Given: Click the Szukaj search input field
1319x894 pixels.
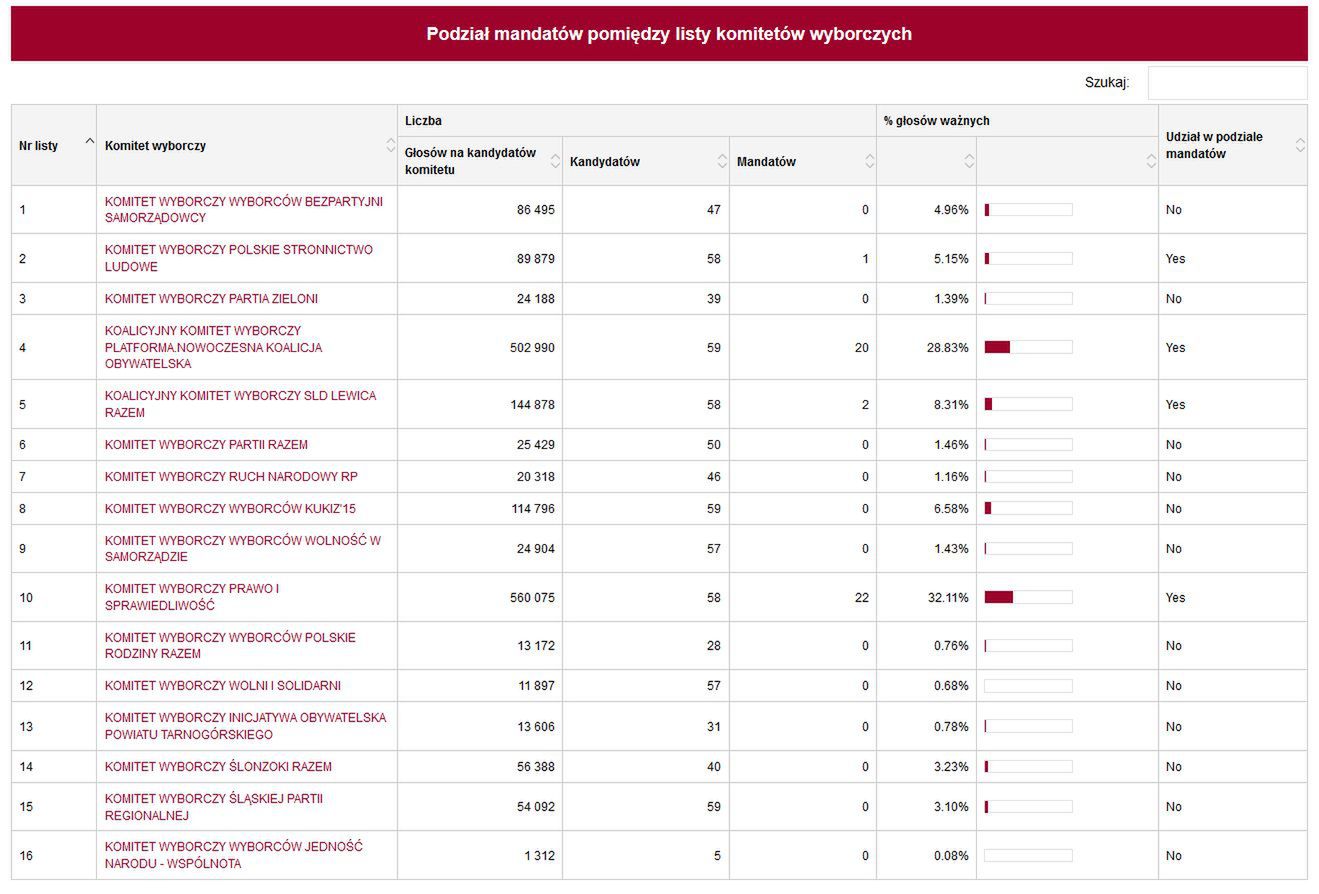Looking at the screenshot, I should [x=1227, y=83].
